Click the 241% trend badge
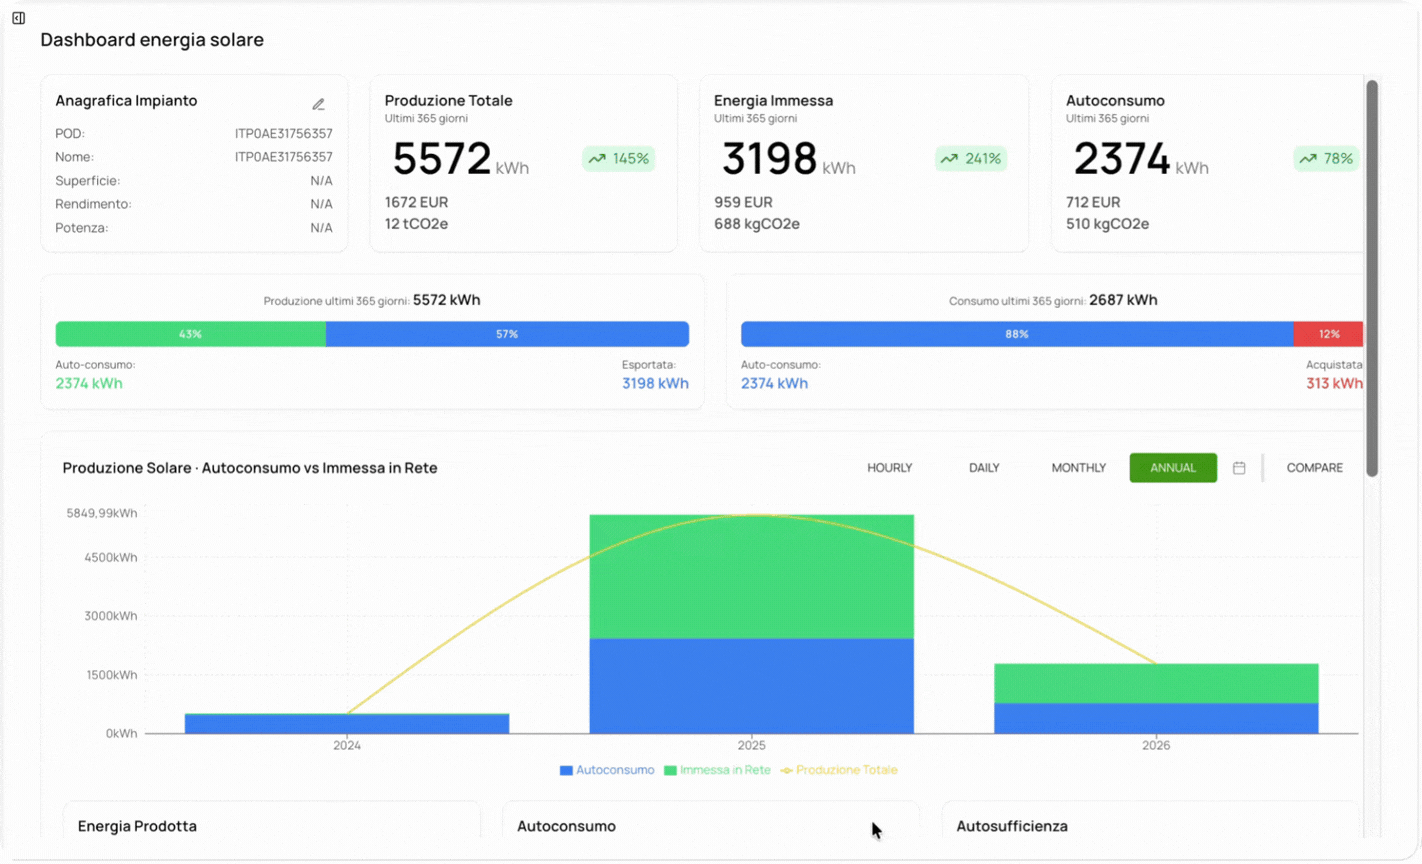Screen dimensions: 1422x864 971,158
